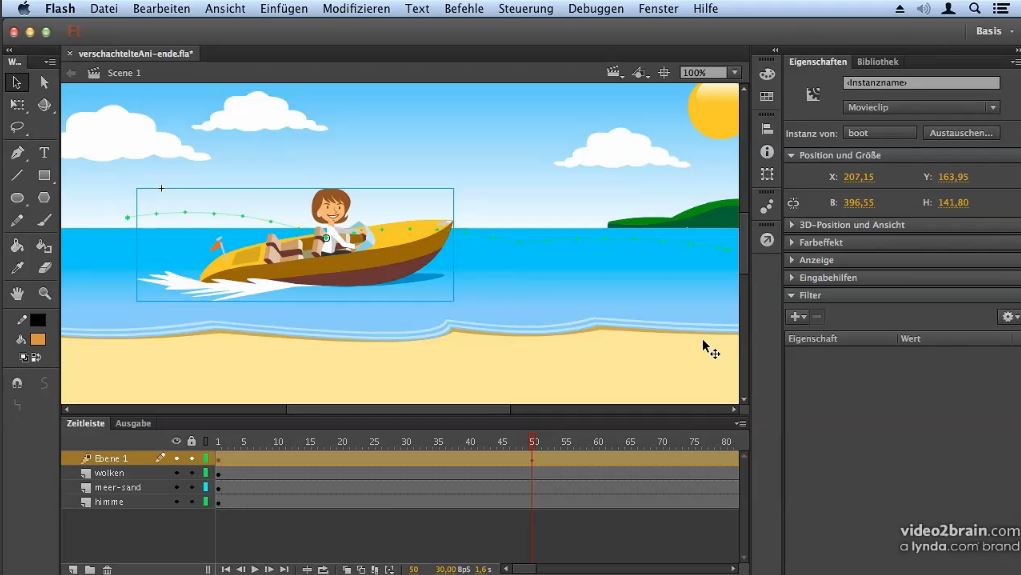Select the Line tool

17,175
